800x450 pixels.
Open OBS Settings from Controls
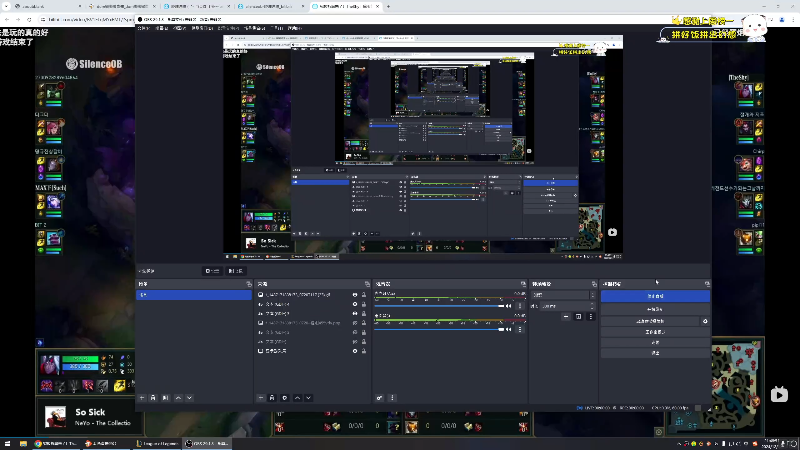[655, 342]
